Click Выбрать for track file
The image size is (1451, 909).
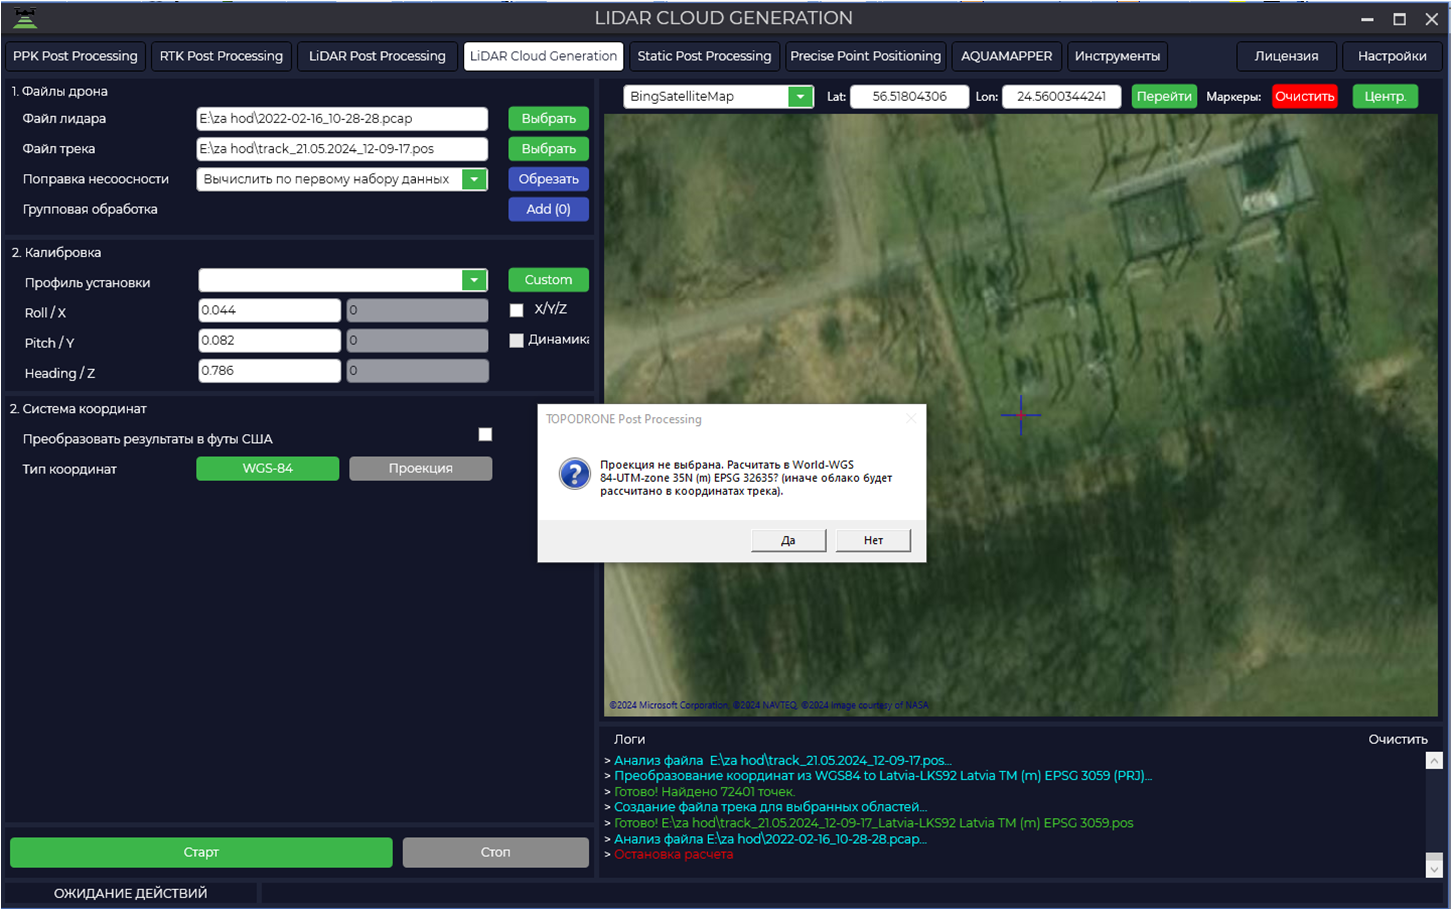(x=548, y=148)
